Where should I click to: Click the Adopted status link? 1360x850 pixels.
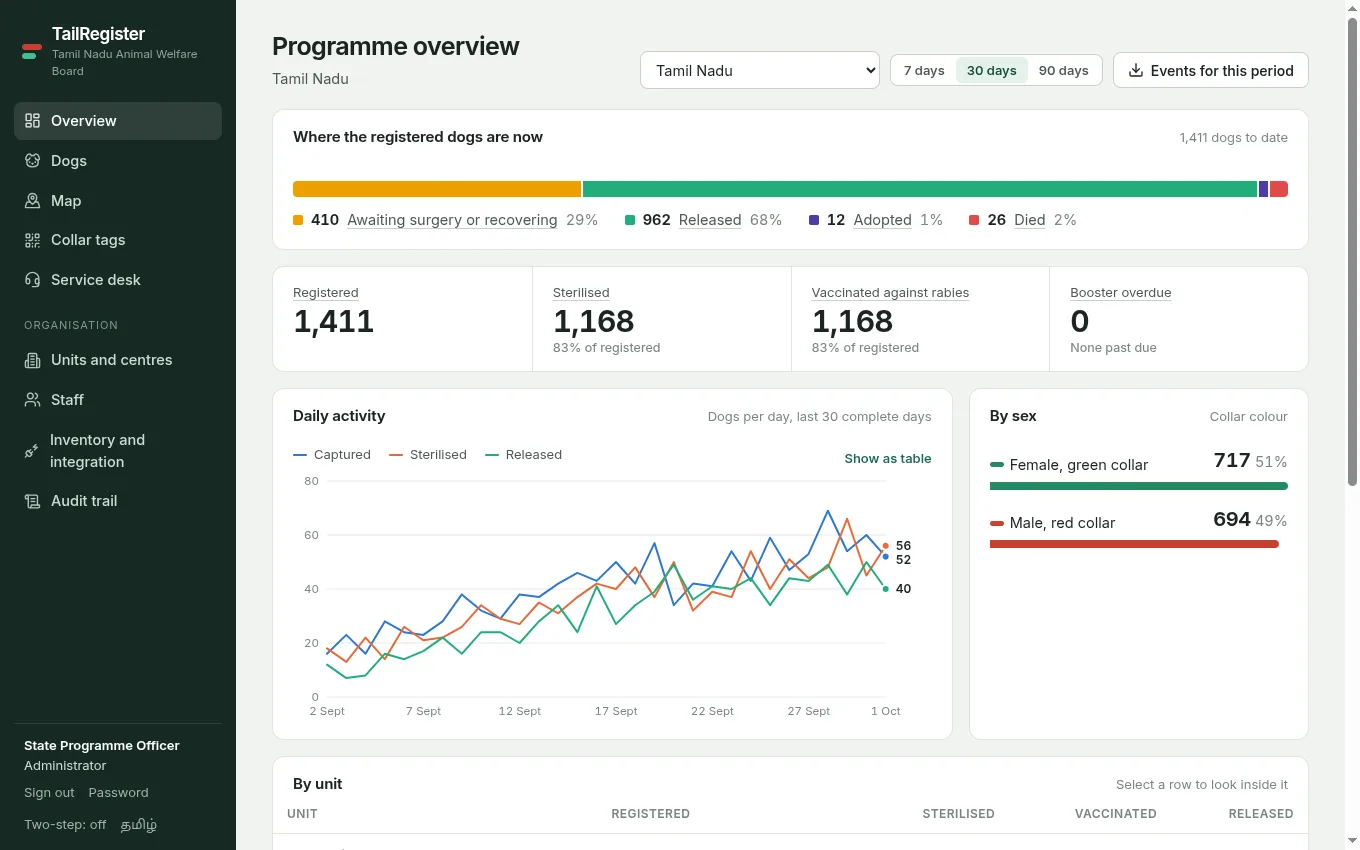tap(883, 220)
